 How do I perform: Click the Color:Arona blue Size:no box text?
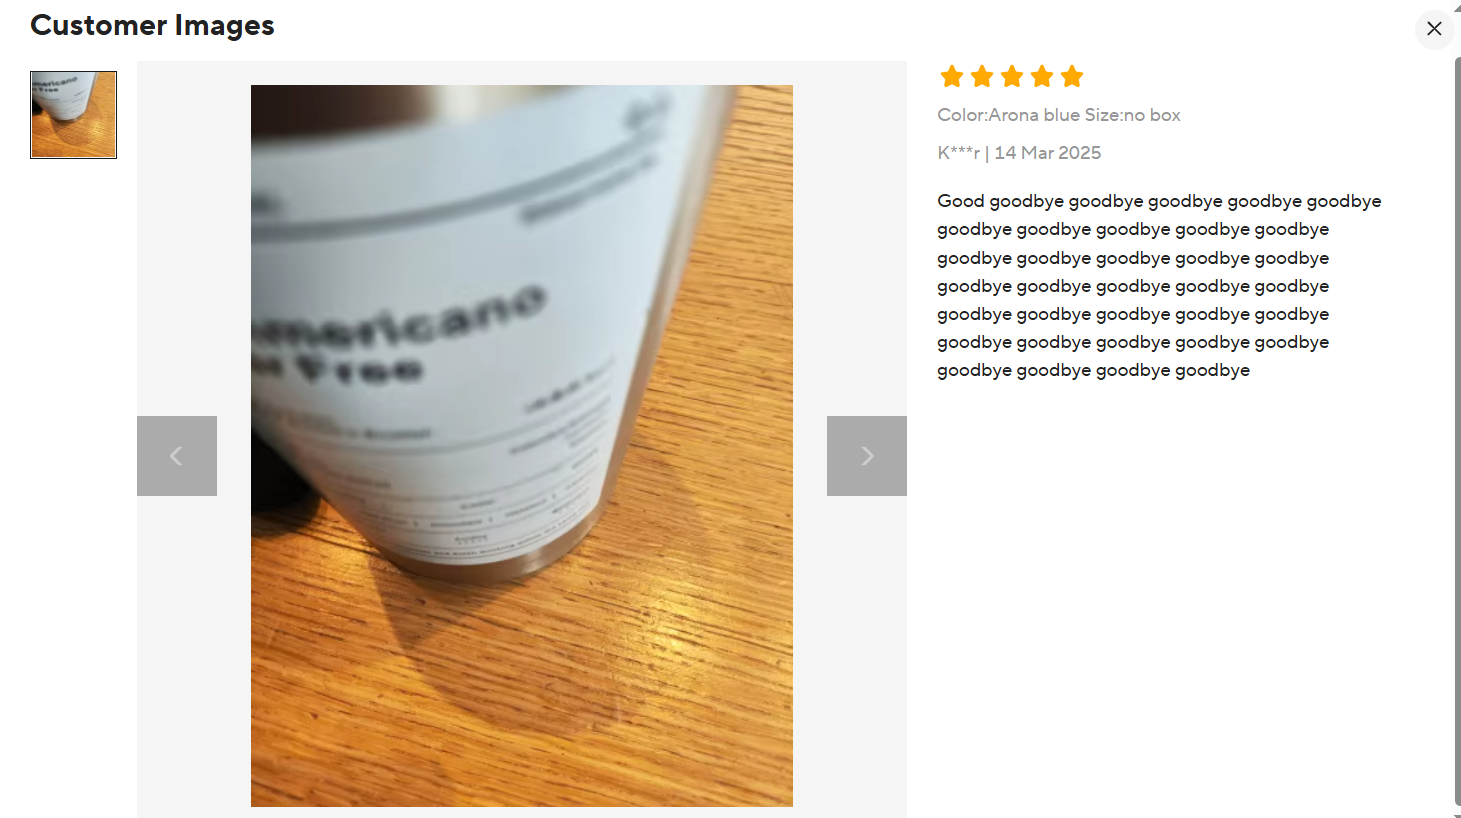click(x=1059, y=115)
